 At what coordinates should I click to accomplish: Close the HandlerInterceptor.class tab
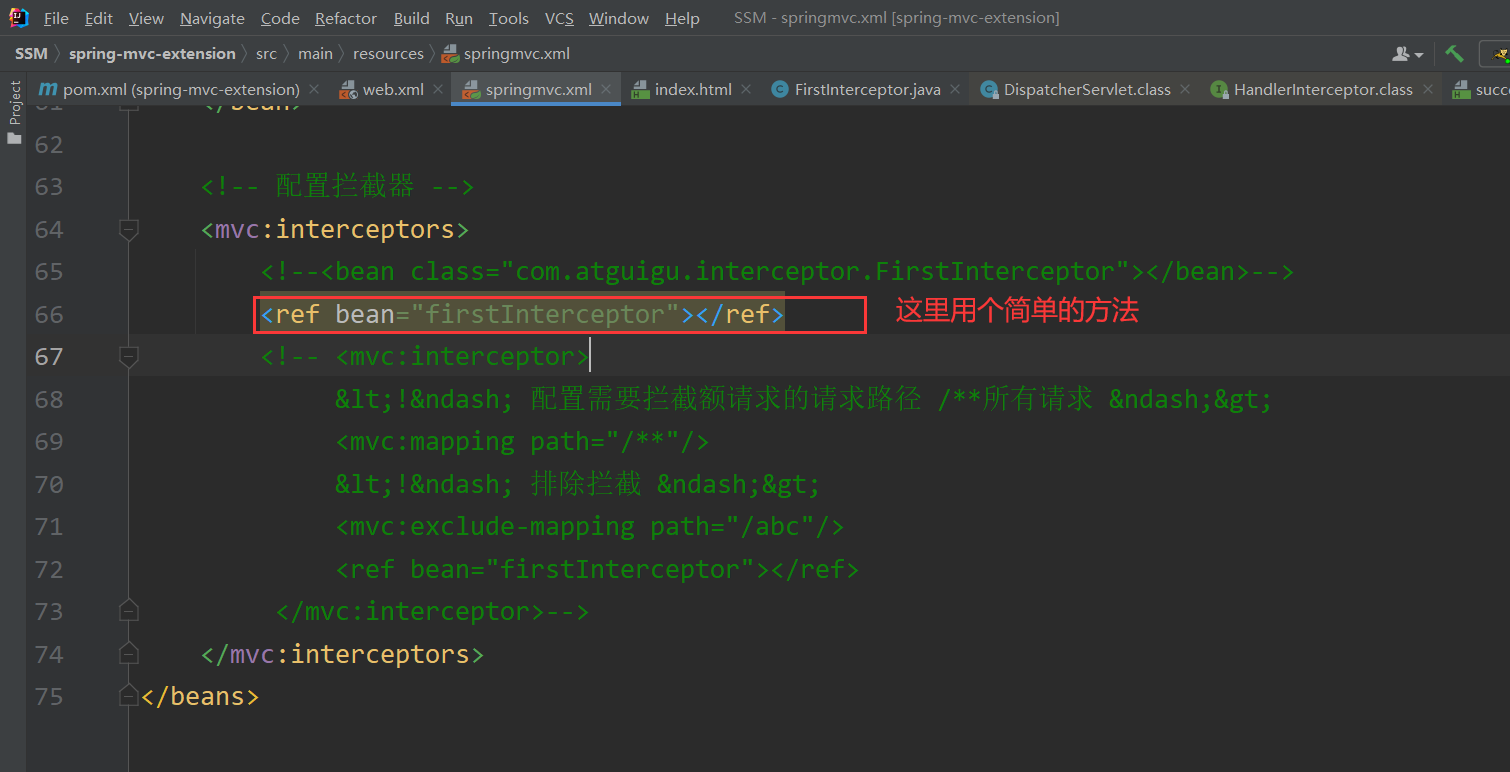point(1427,89)
